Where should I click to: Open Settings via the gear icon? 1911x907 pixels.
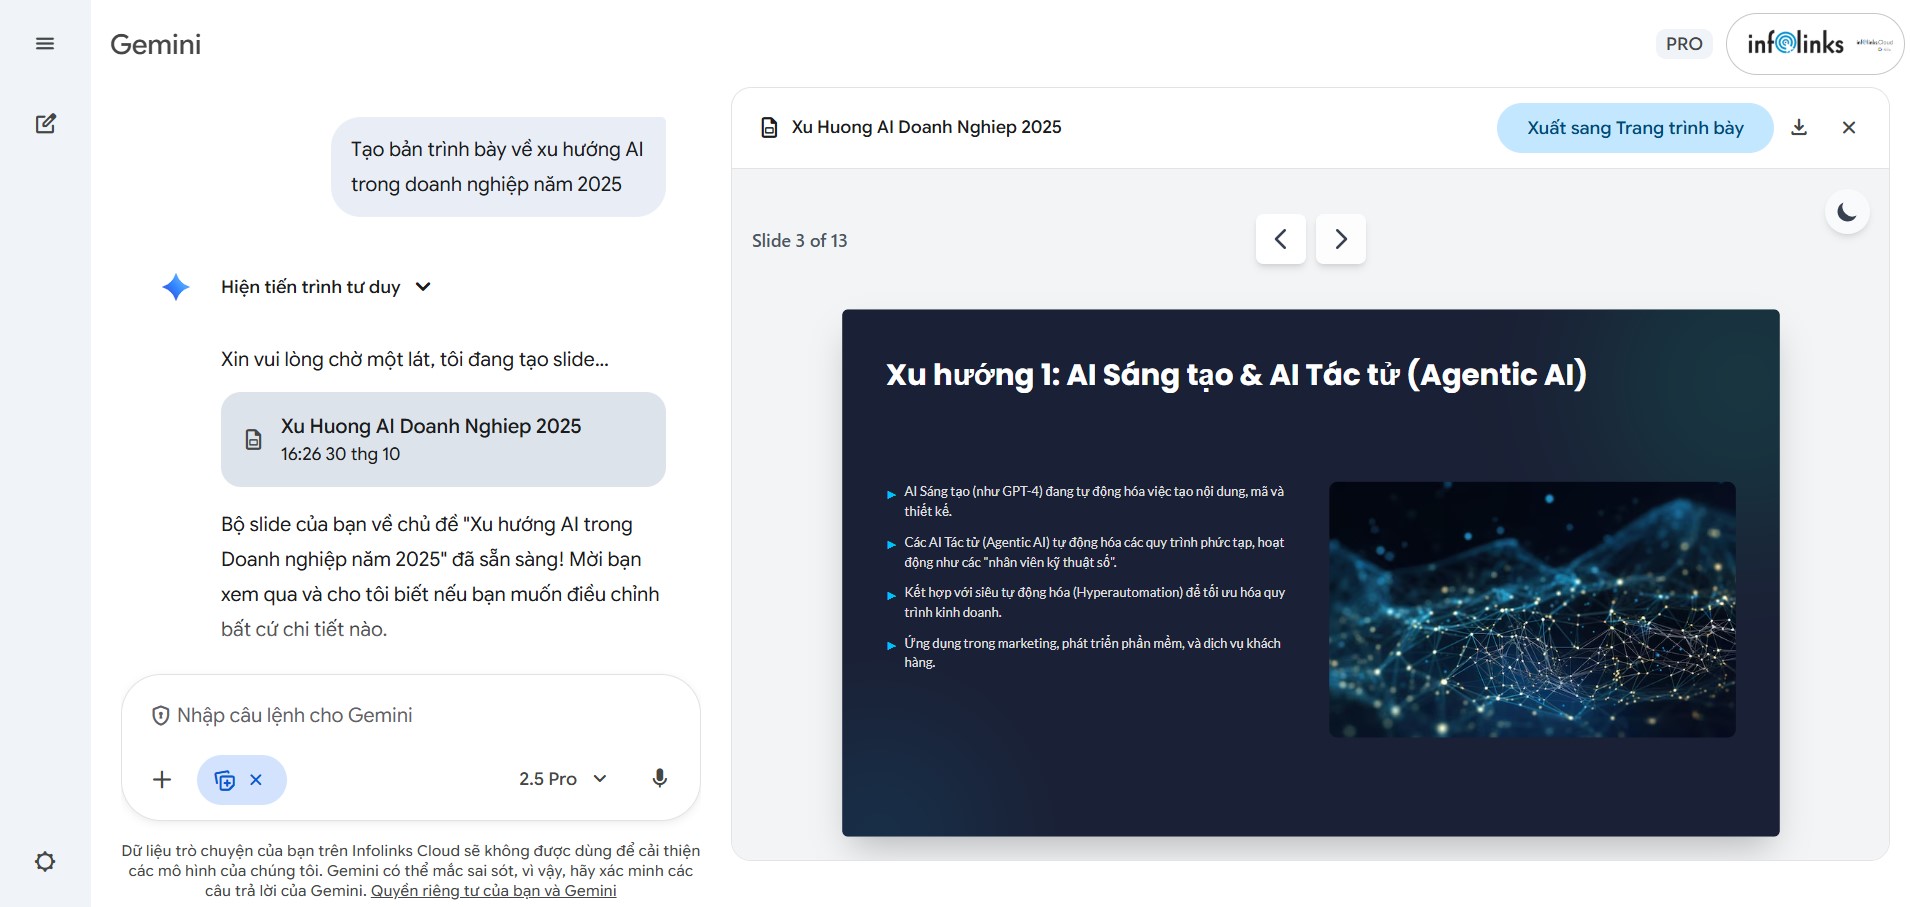[45, 861]
